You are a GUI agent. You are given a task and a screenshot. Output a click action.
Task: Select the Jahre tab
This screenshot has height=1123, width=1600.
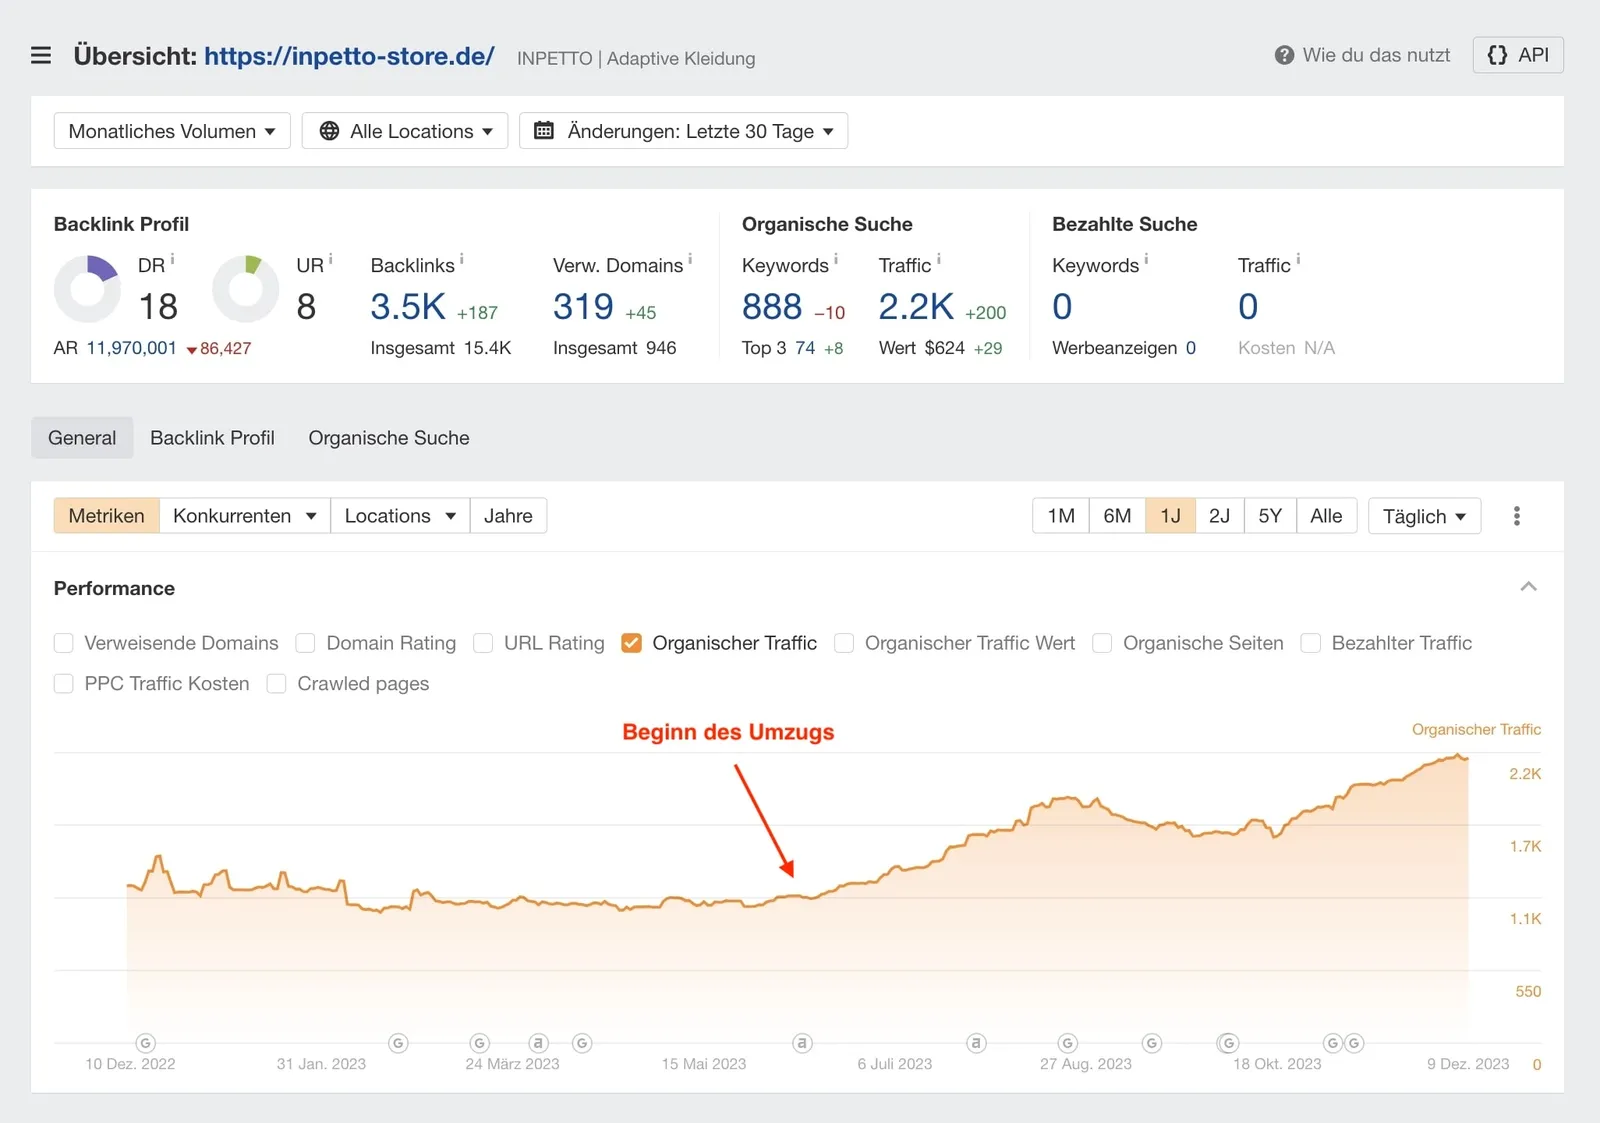508,516
